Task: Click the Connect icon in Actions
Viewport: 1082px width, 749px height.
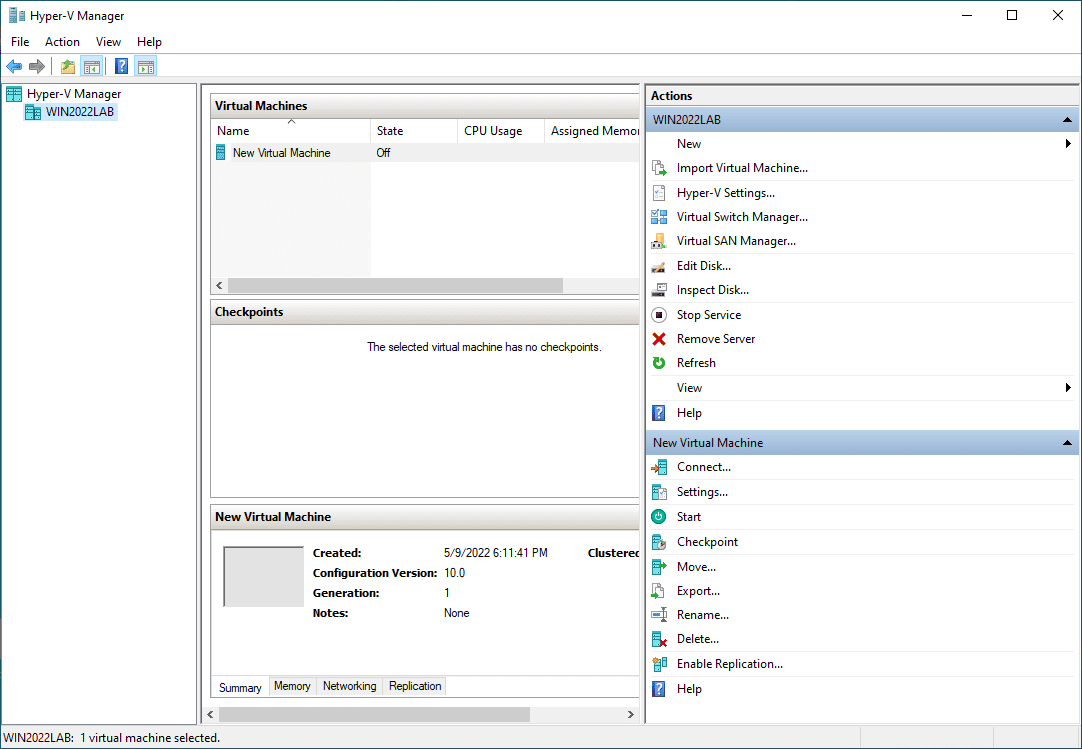Action: tap(659, 467)
